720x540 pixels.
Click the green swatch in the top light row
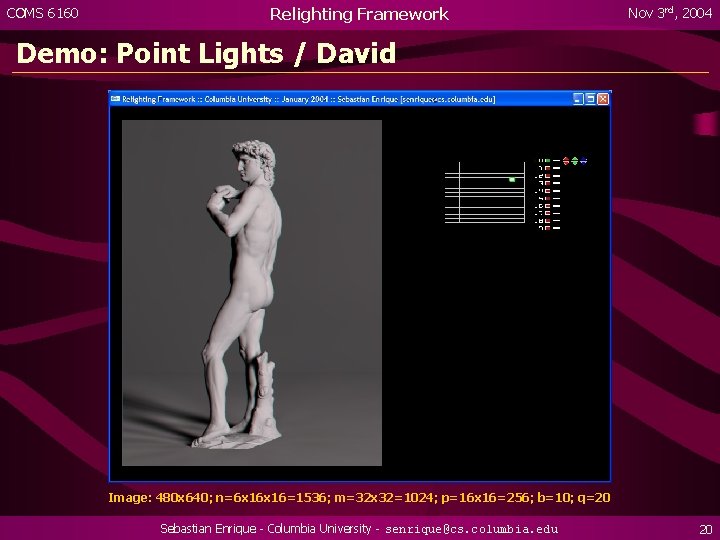(x=547, y=161)
